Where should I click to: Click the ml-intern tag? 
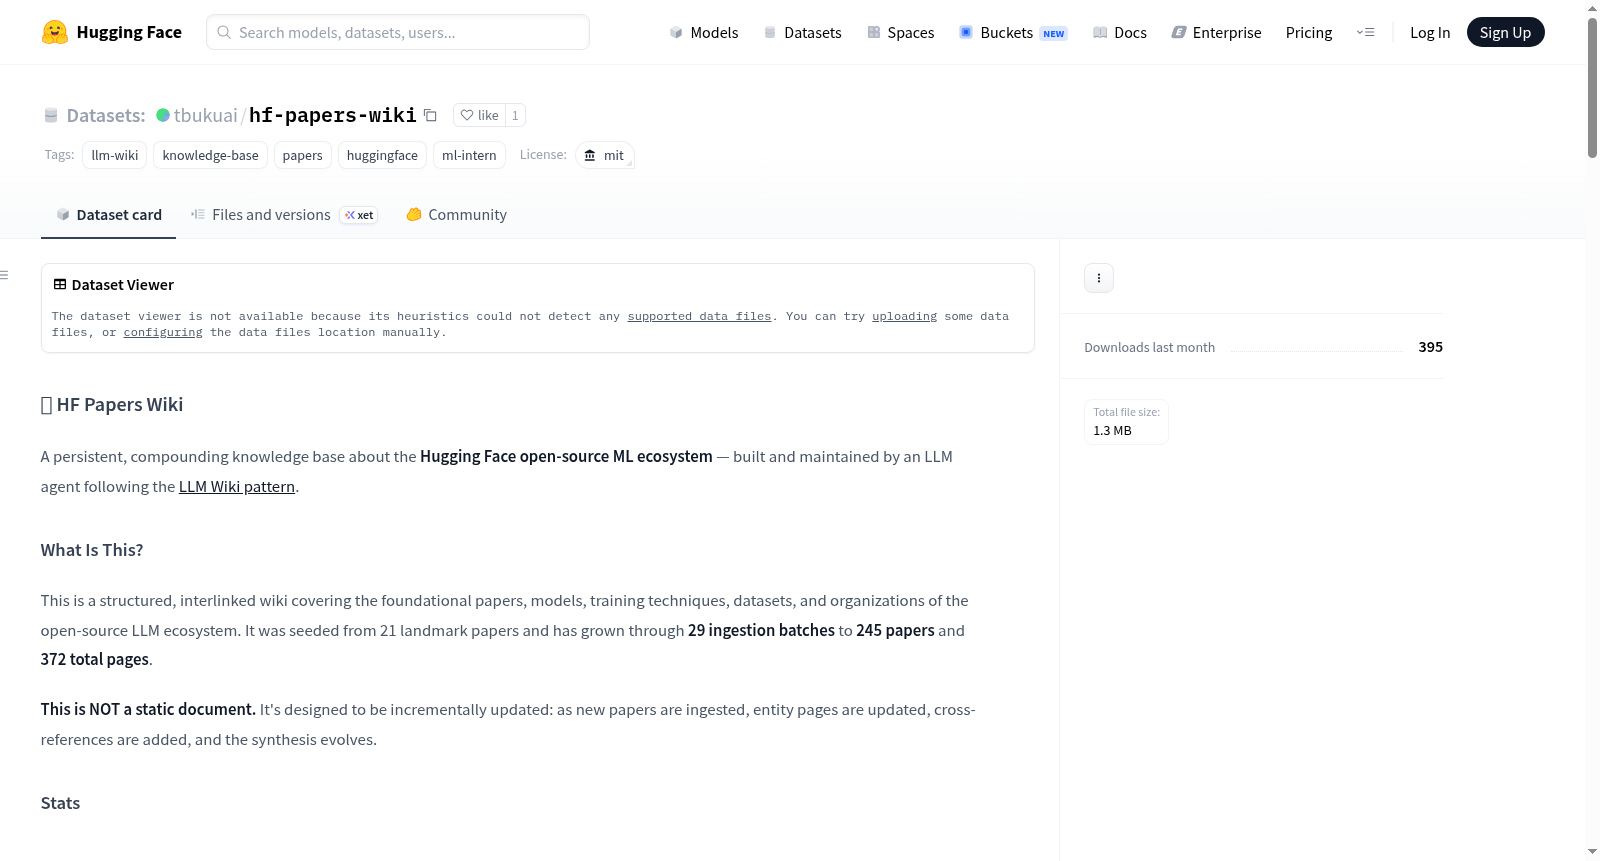click(x=469, y=155)
